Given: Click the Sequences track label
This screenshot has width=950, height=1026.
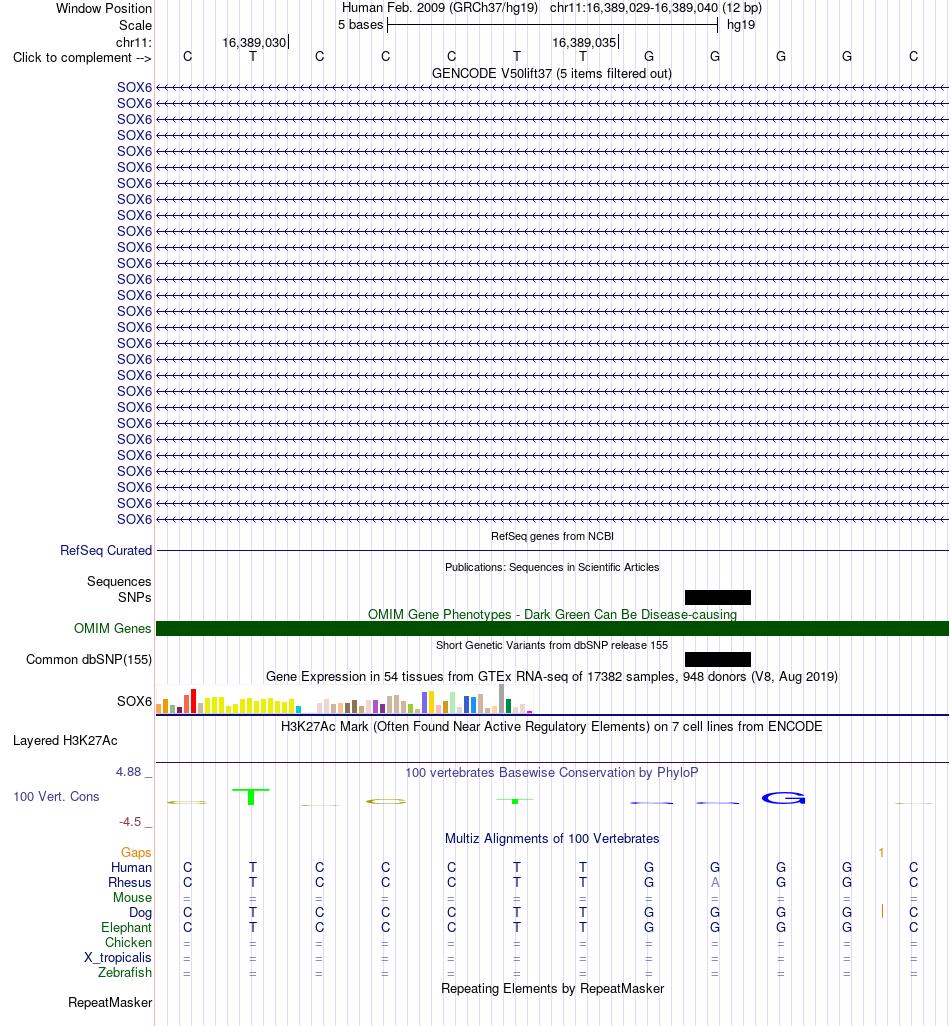Looking at the screenshot, I should 119,581.
